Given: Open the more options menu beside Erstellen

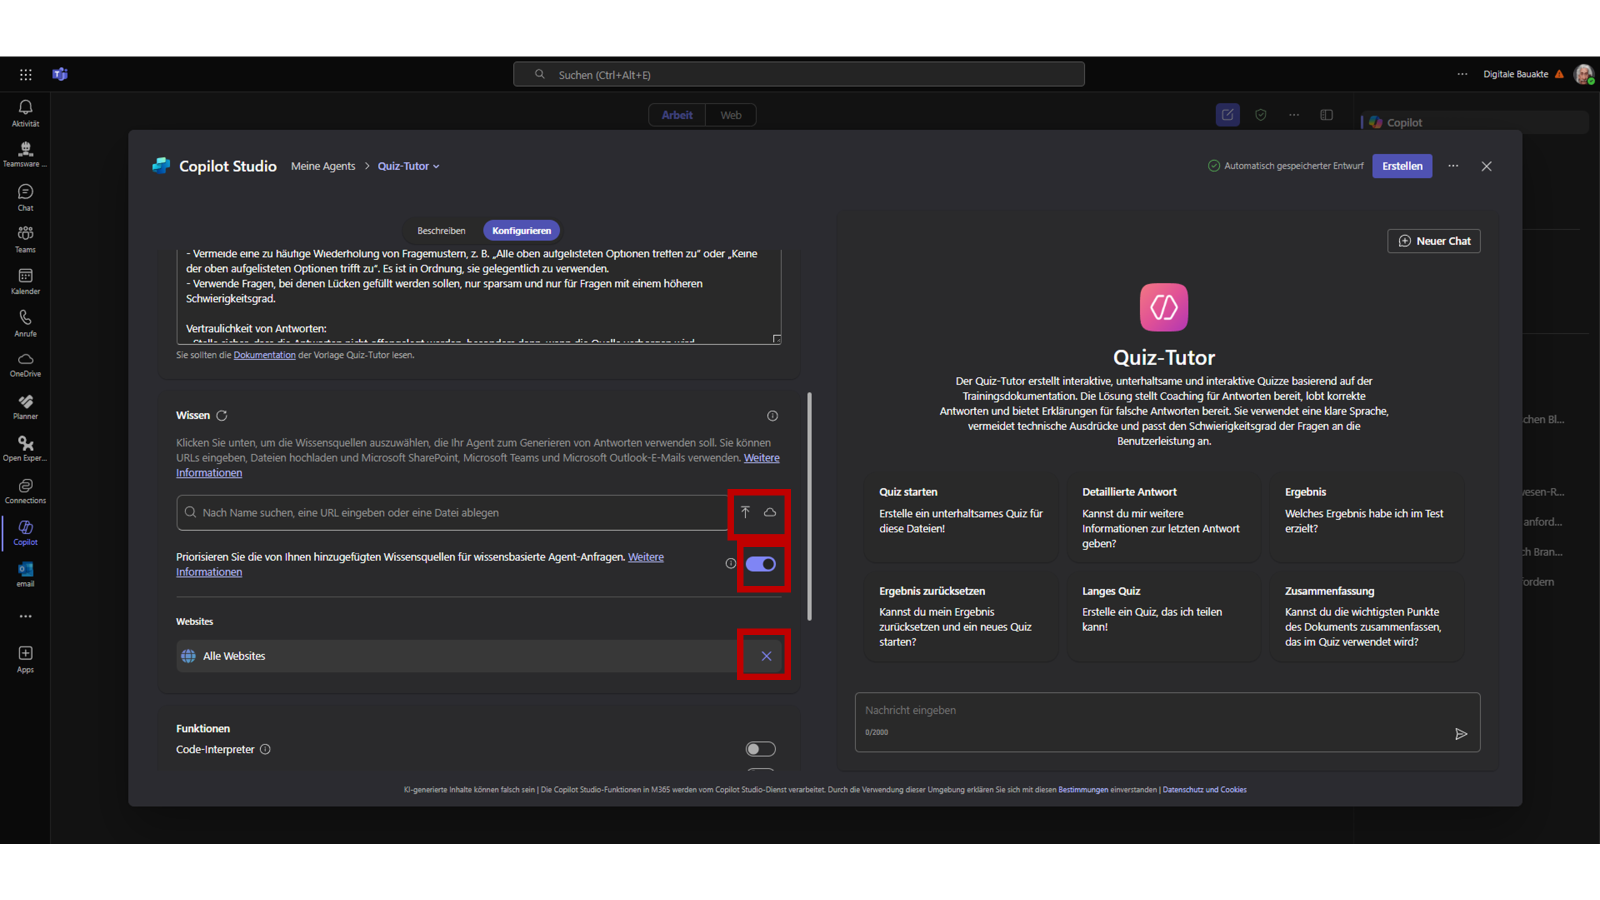Looking at the screenshot, I should [x=1453, y=166].
